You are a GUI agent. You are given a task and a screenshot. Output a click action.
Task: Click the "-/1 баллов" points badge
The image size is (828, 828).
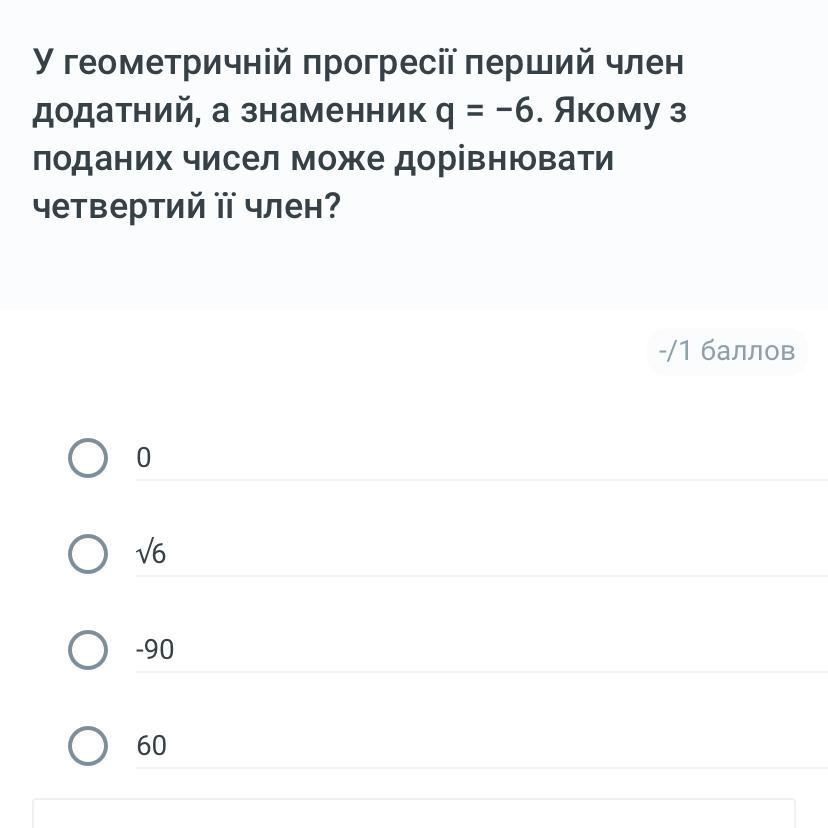point(726,351)
